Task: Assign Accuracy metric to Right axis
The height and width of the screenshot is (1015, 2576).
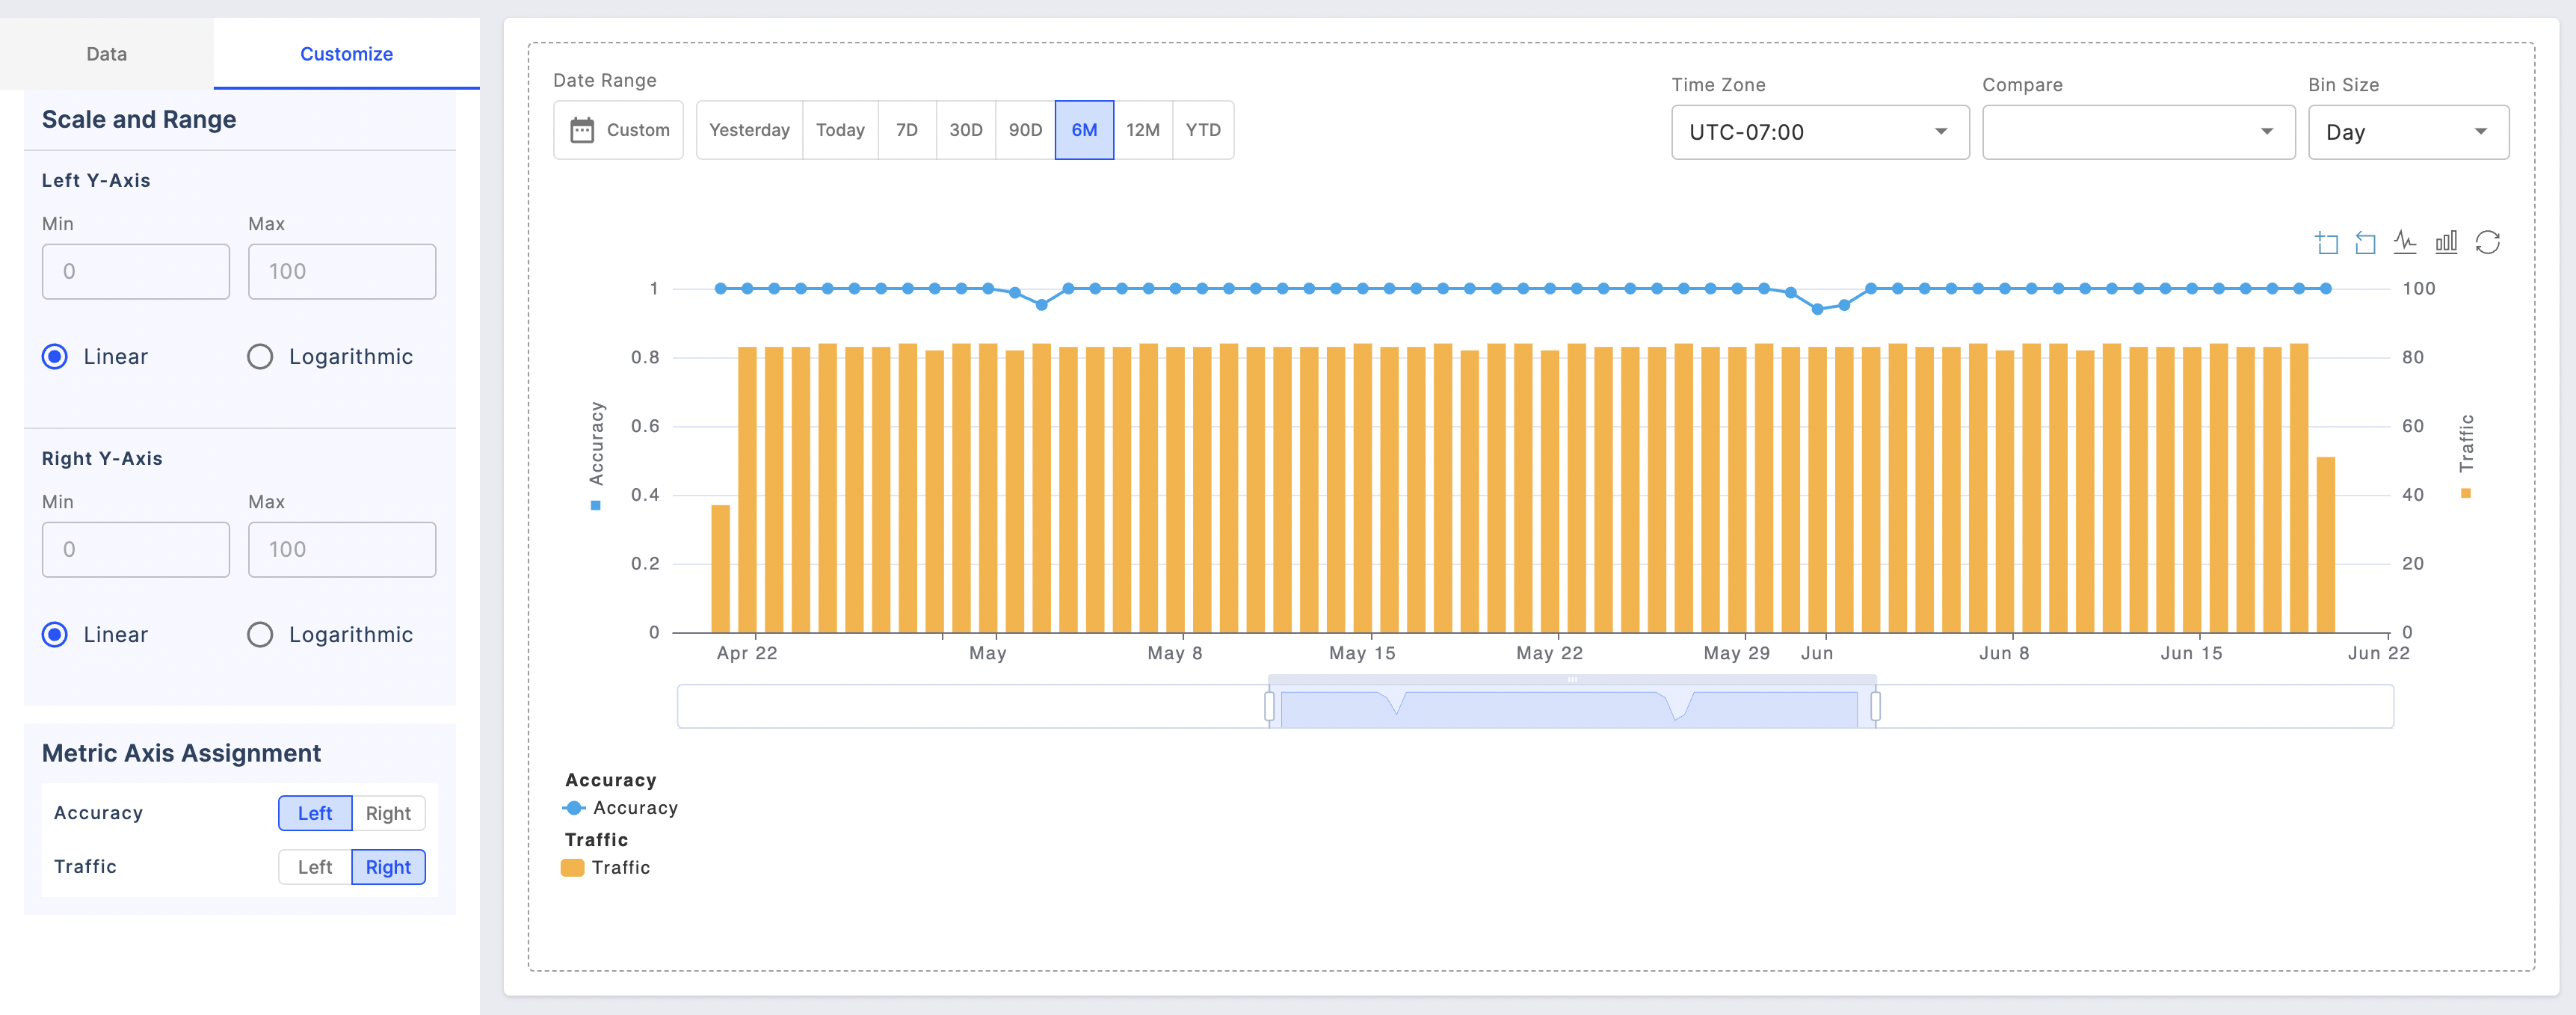Action: pos(388,814)
